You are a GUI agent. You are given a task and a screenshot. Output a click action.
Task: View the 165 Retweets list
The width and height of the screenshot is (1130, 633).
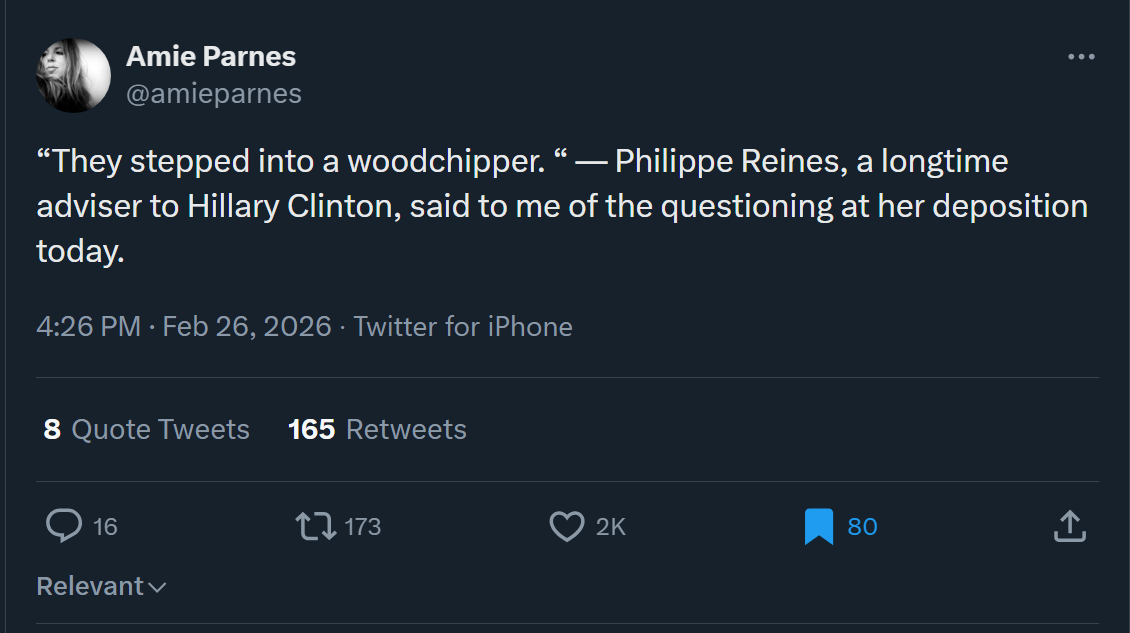[x=377, y=429]
